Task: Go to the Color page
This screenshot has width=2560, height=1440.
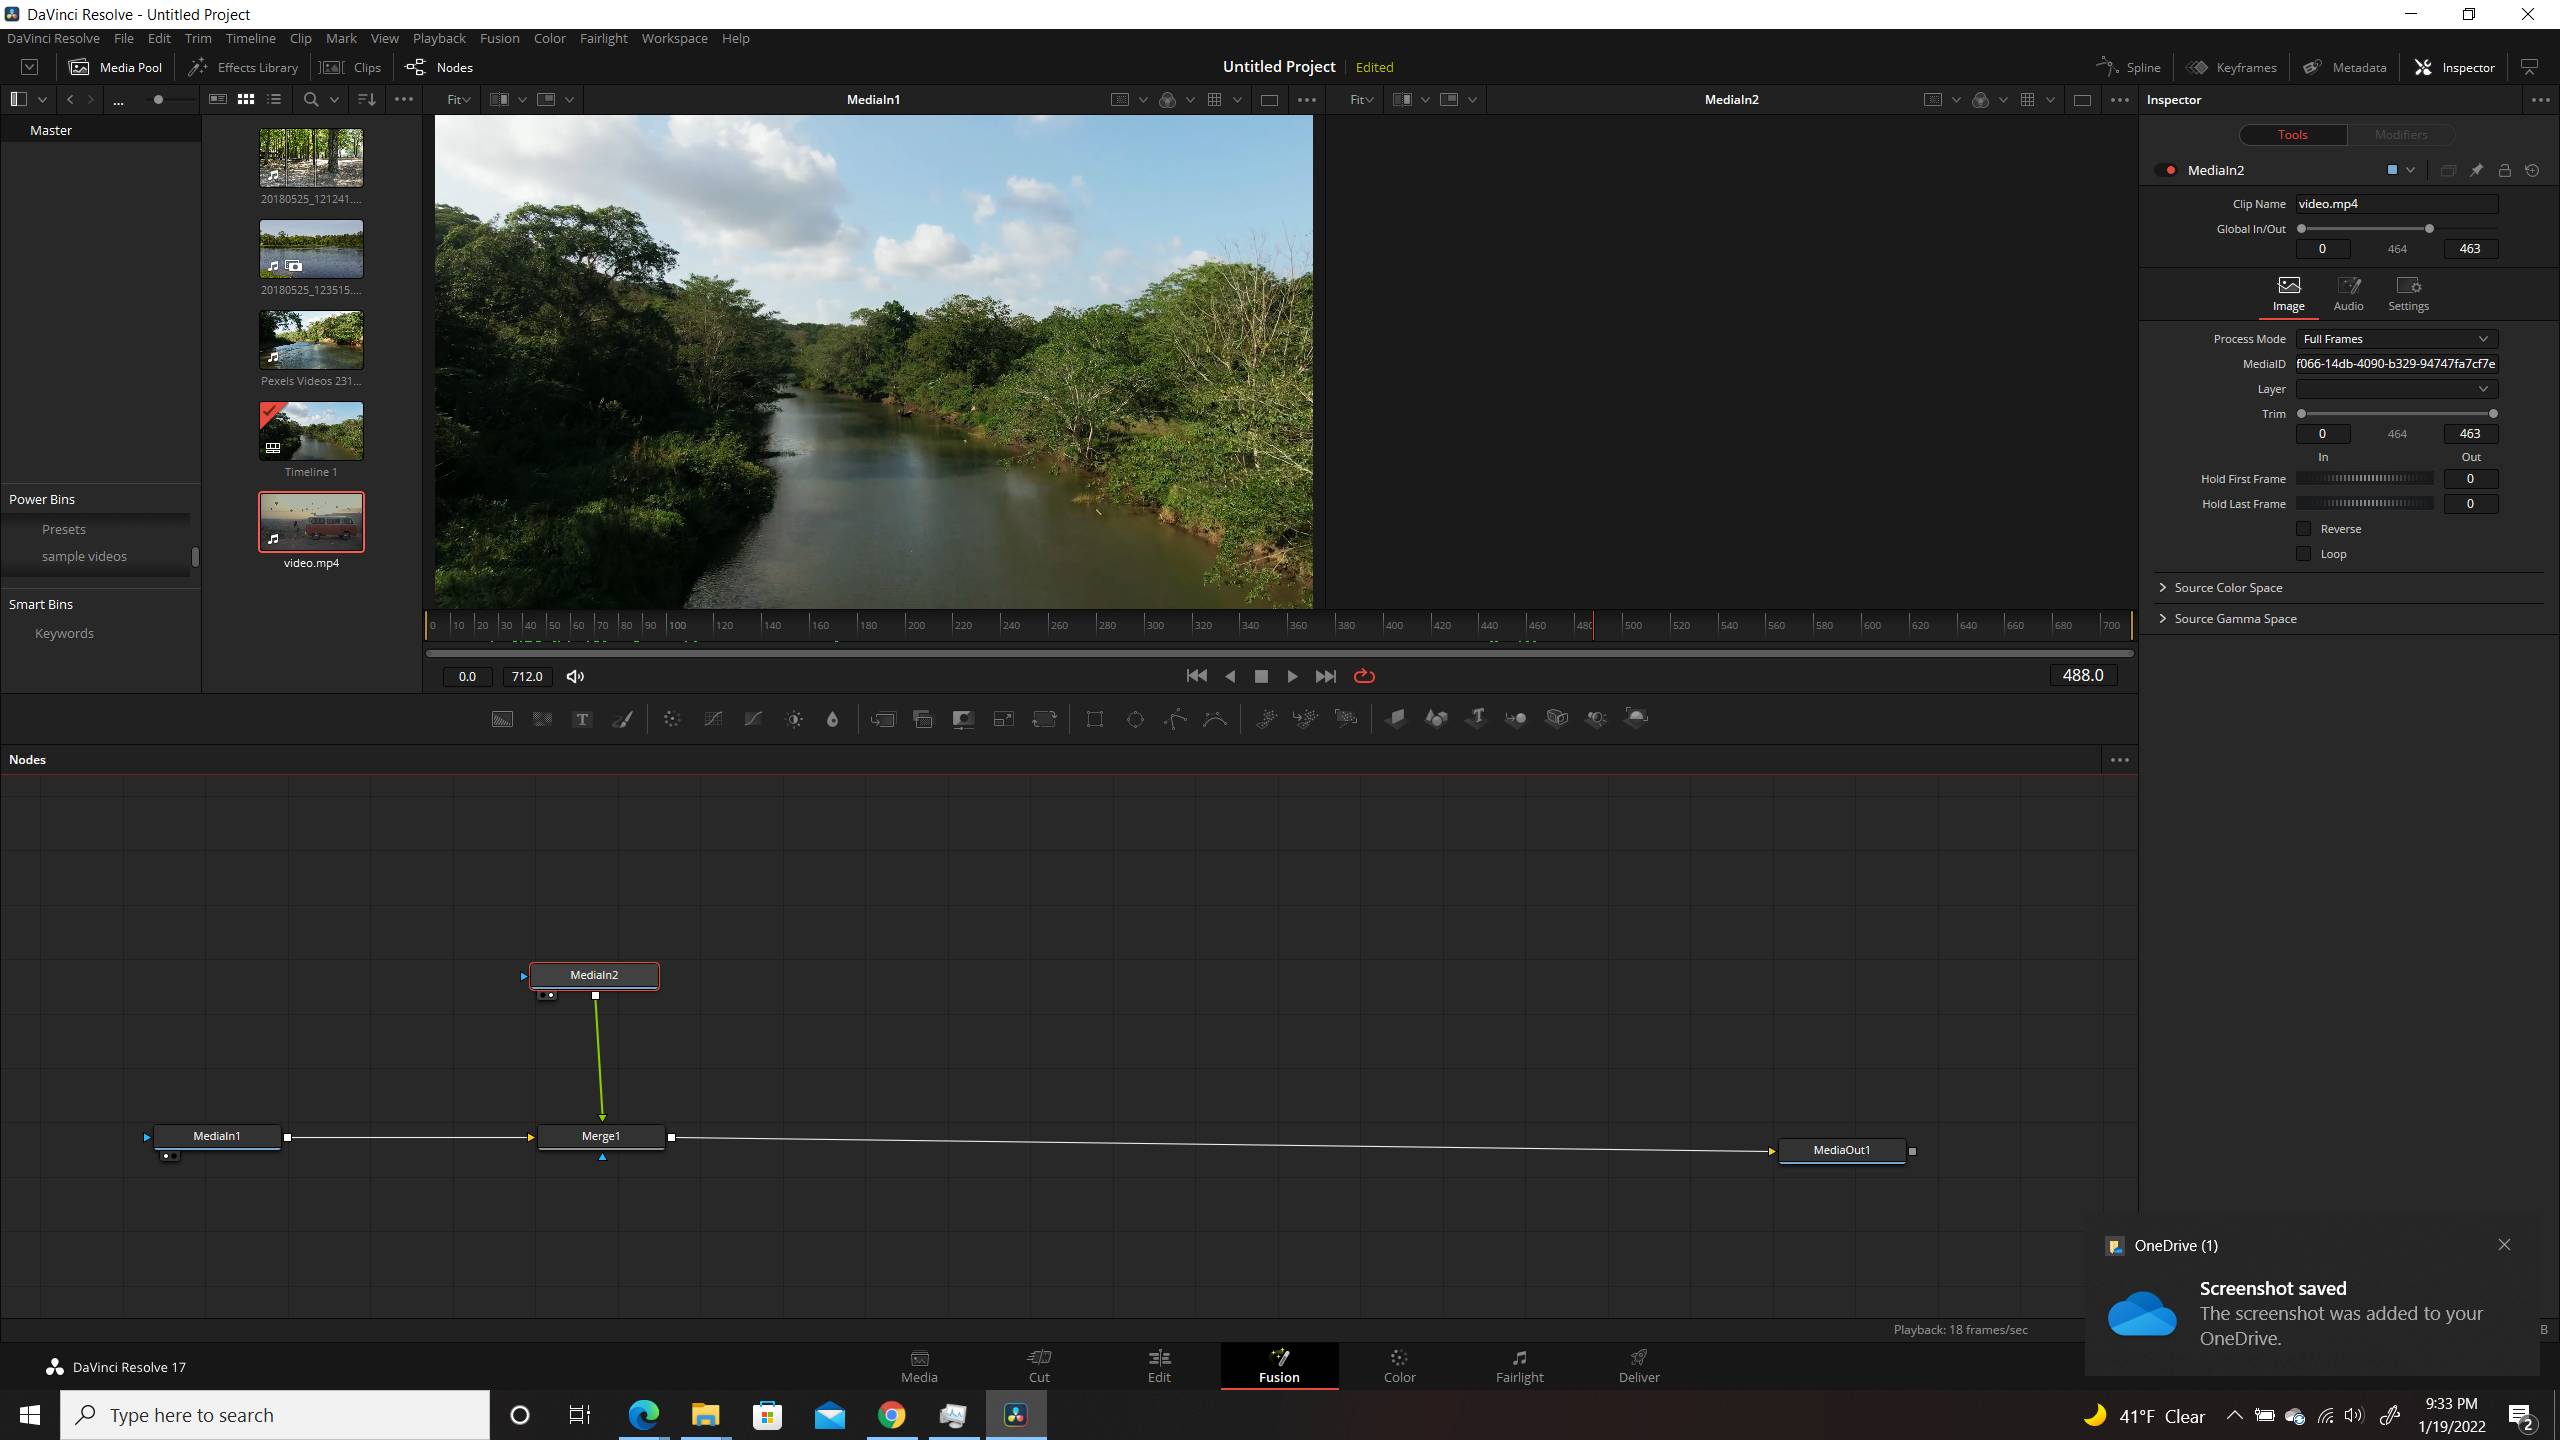Action: click(x=1399, y=1366)
